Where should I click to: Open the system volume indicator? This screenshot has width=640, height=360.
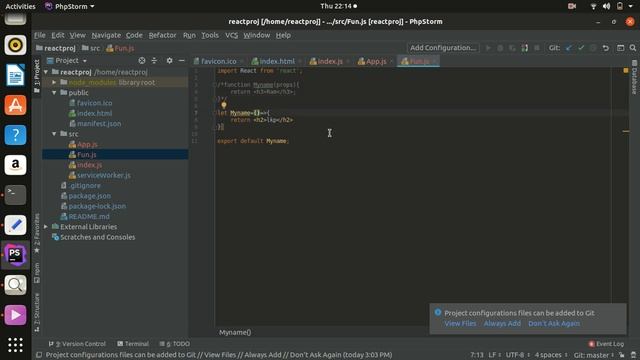click(x=607, y=6)
